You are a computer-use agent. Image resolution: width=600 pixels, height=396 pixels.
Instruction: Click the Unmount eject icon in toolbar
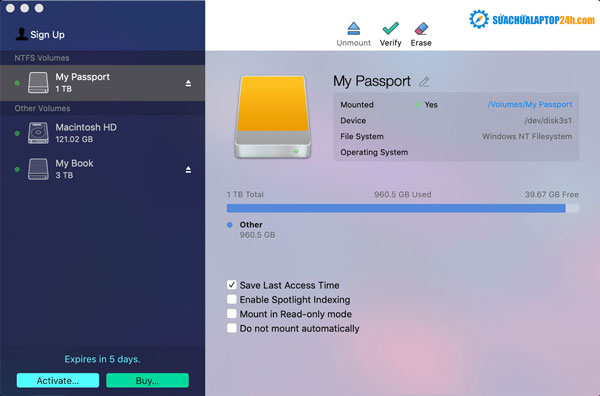coord(354,28)
